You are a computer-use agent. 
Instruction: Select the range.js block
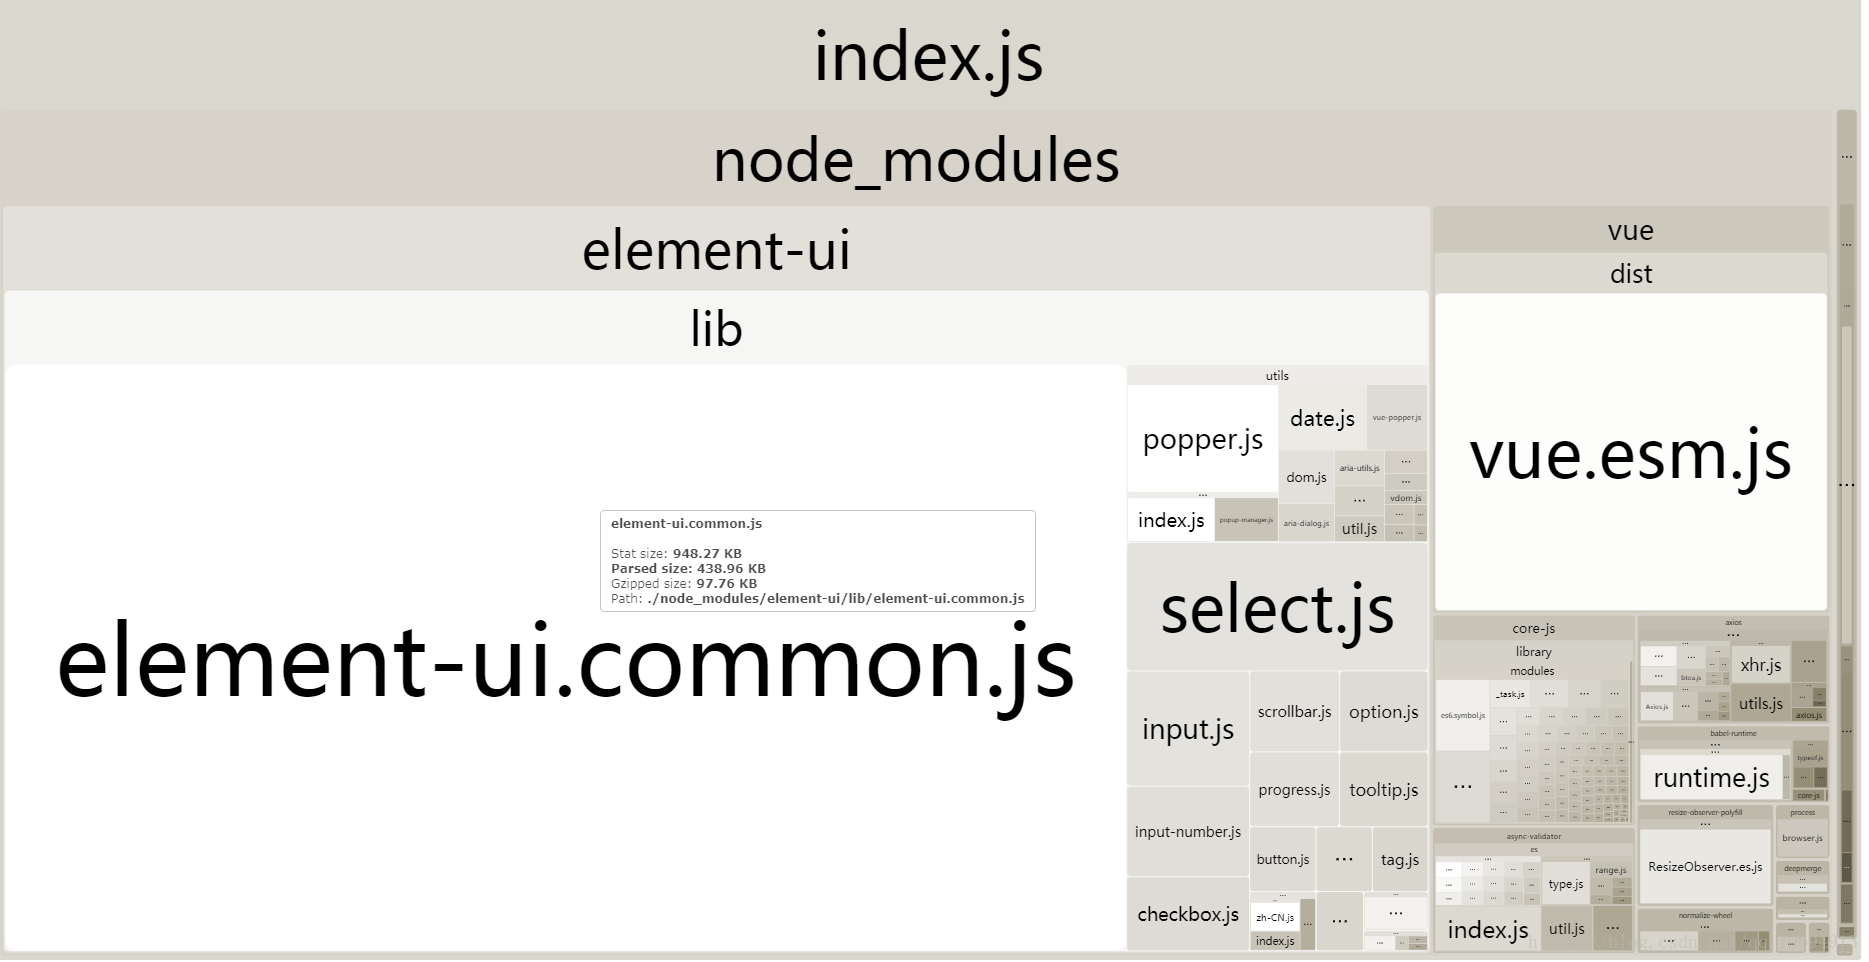(1610, 870)
